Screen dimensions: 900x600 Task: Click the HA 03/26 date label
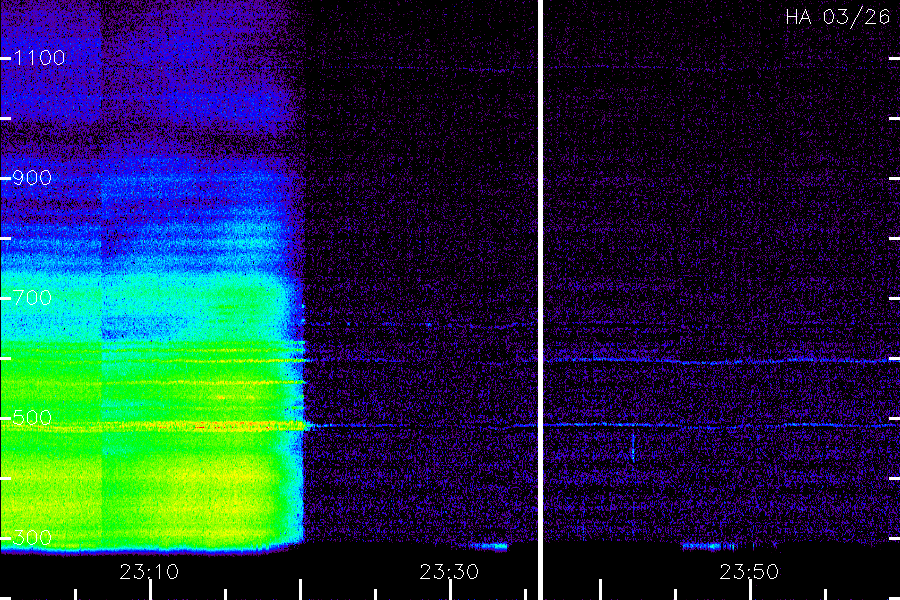click(837, 17)
